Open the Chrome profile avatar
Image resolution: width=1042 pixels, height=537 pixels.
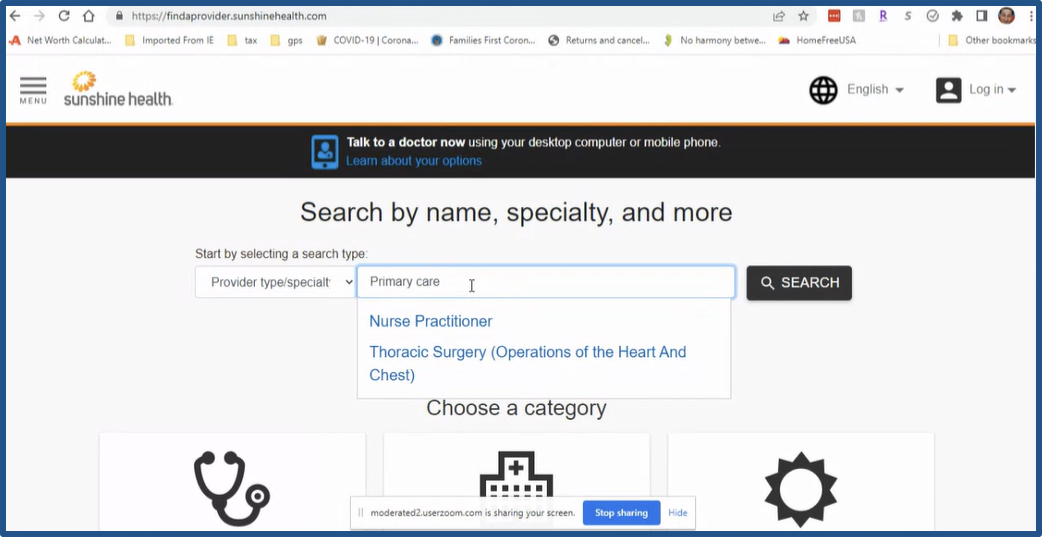[x=1006, y=16]
